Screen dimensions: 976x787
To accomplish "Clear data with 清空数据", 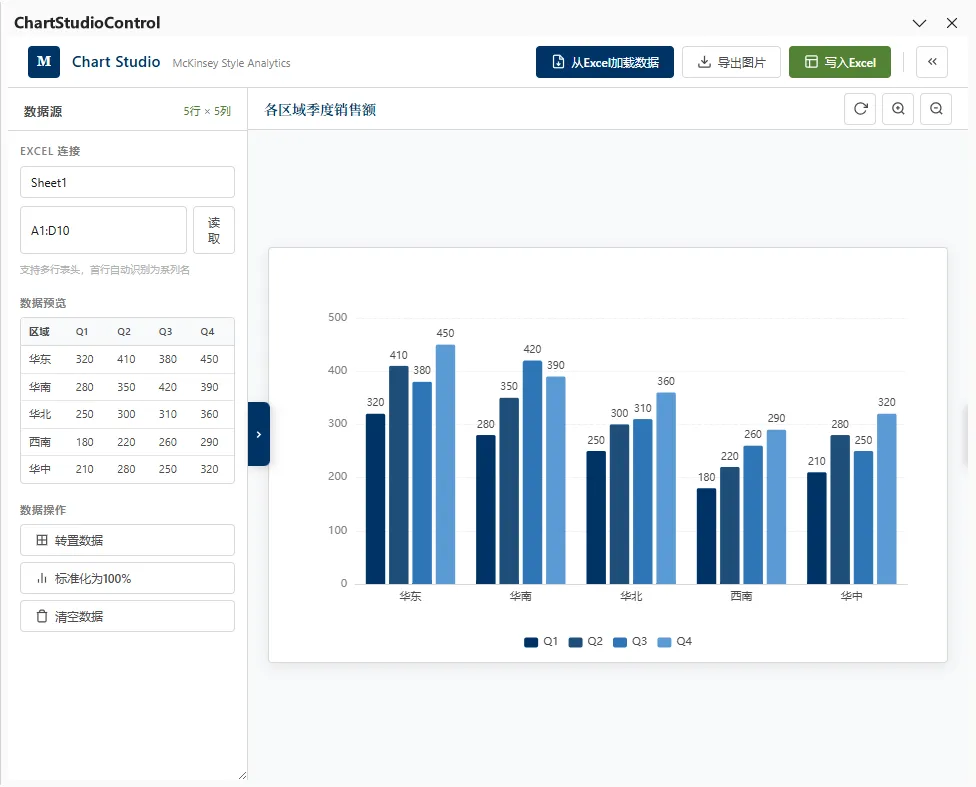I will coord(127,616).
